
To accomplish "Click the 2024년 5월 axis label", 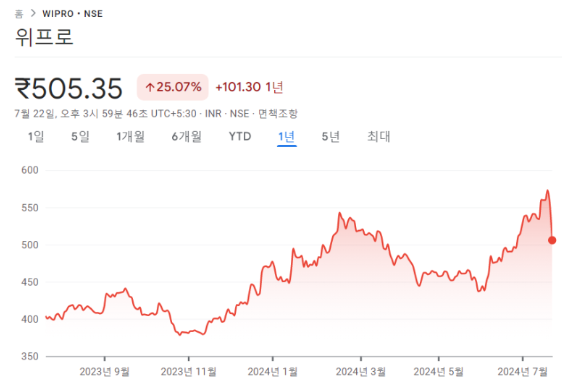I will 438,372.
